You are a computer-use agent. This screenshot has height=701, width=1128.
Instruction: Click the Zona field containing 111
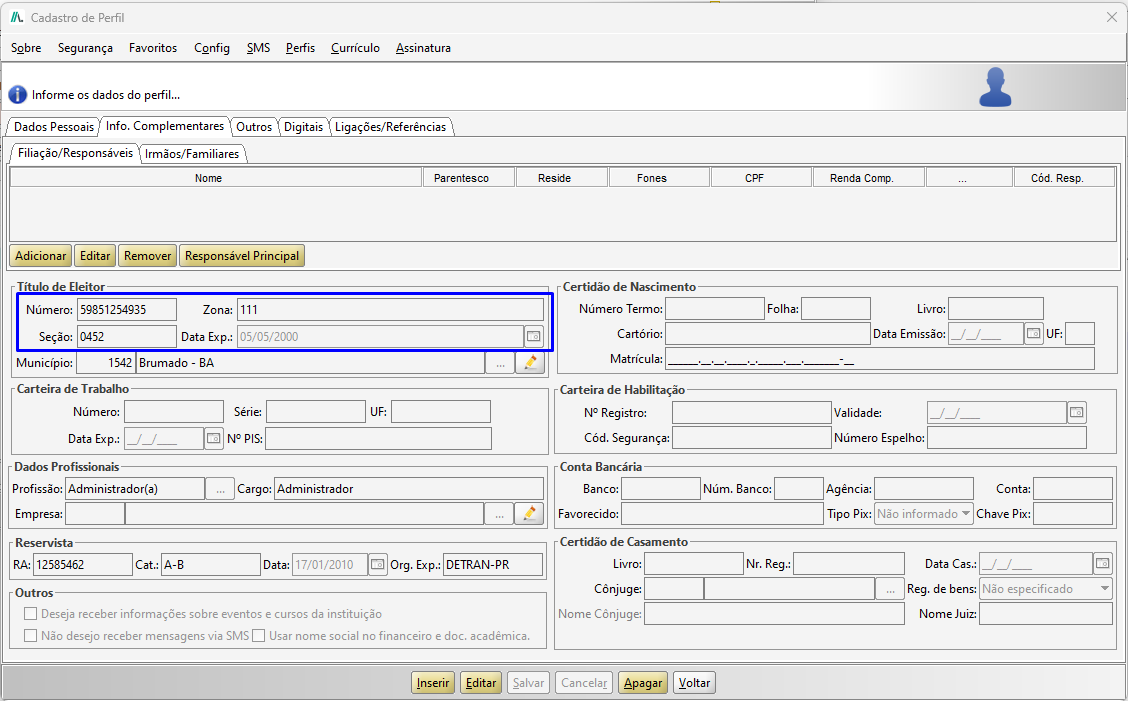(x=390, y=309)
